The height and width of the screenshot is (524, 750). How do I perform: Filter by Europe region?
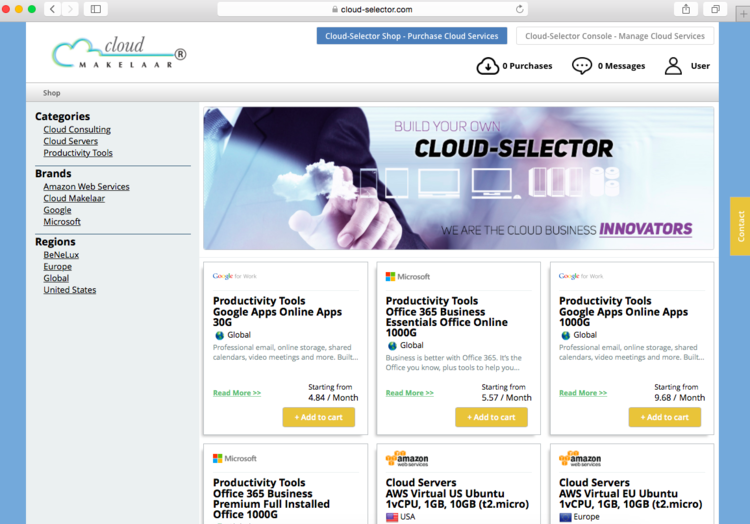point(58,266)
